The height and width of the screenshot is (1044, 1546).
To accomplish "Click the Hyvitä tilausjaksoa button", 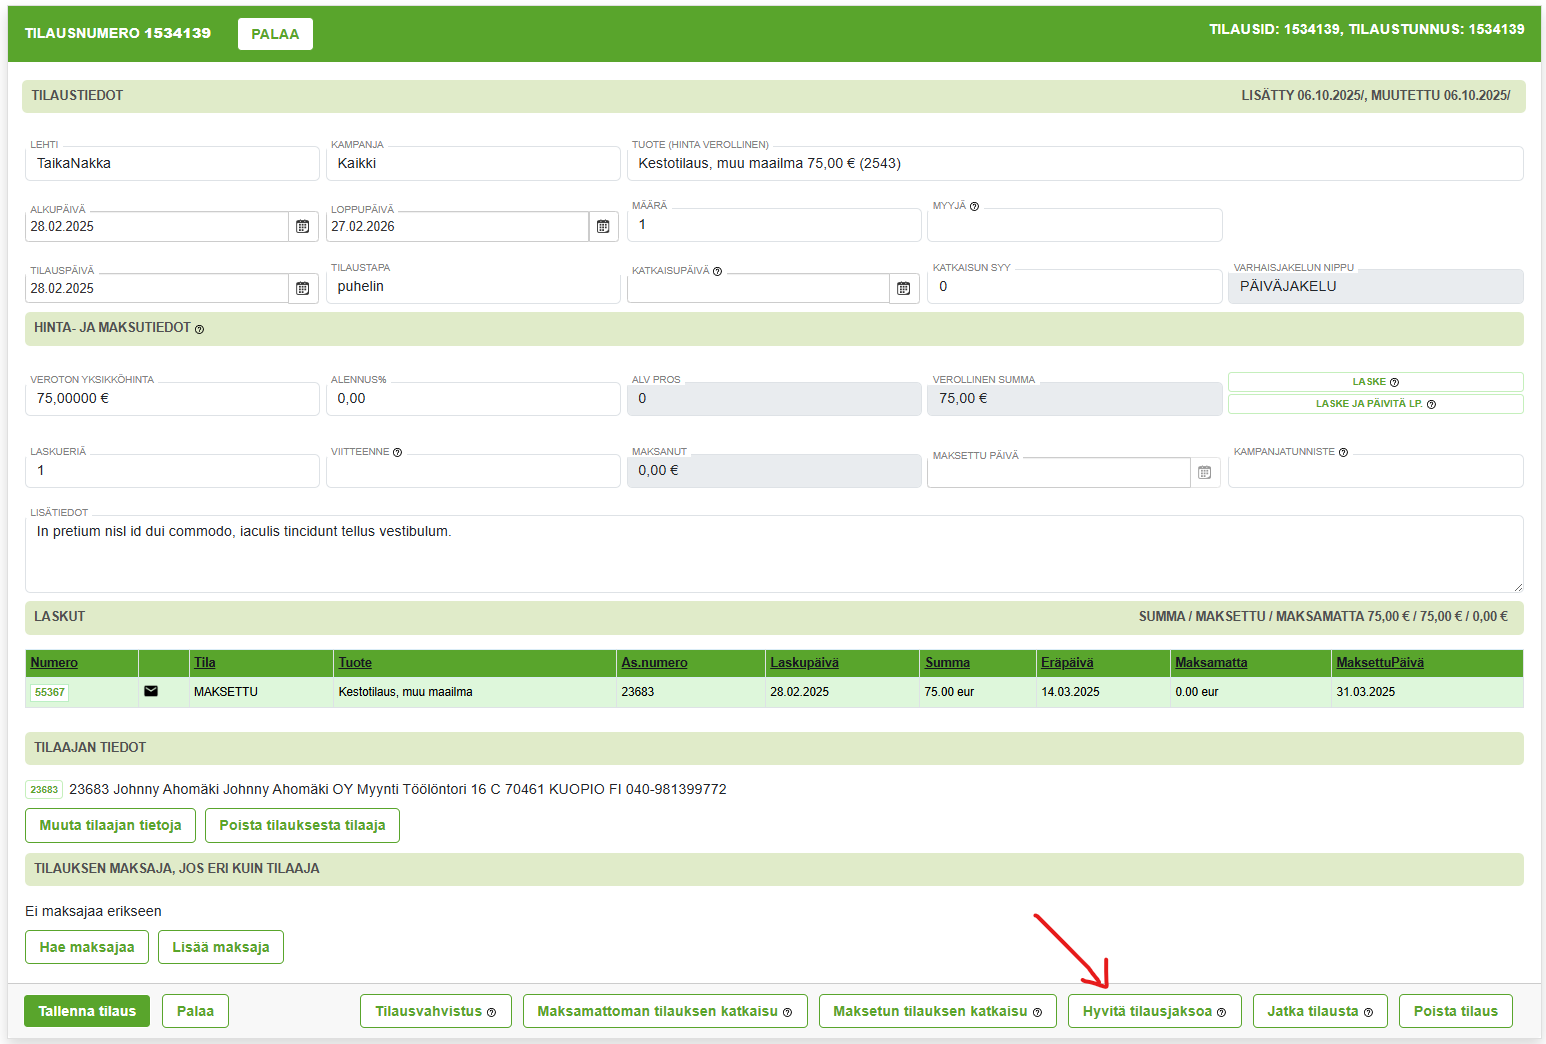I will (x=1154, y=1011).
